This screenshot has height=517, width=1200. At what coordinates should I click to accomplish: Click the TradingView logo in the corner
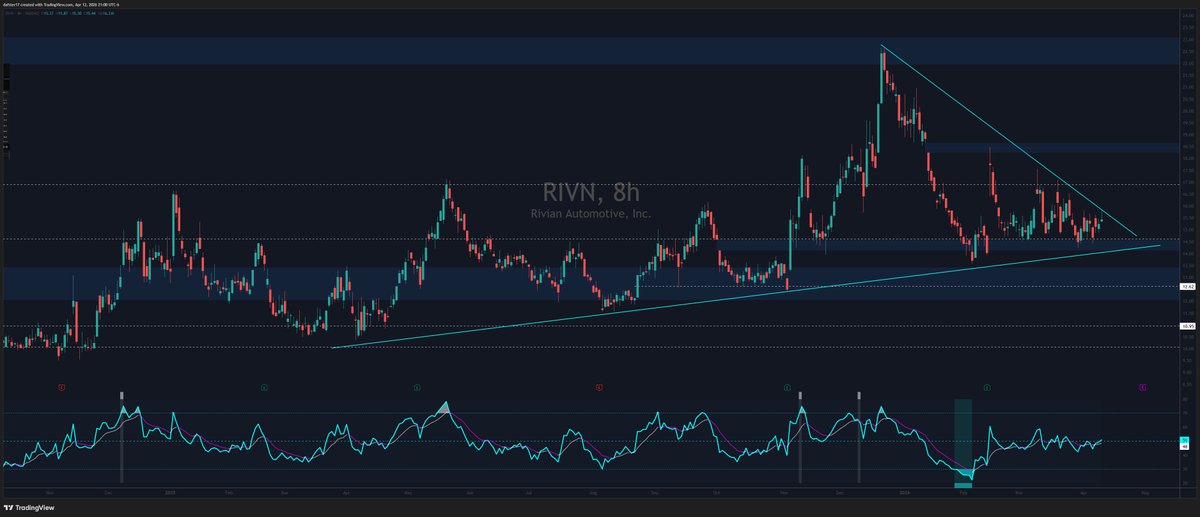31,507
